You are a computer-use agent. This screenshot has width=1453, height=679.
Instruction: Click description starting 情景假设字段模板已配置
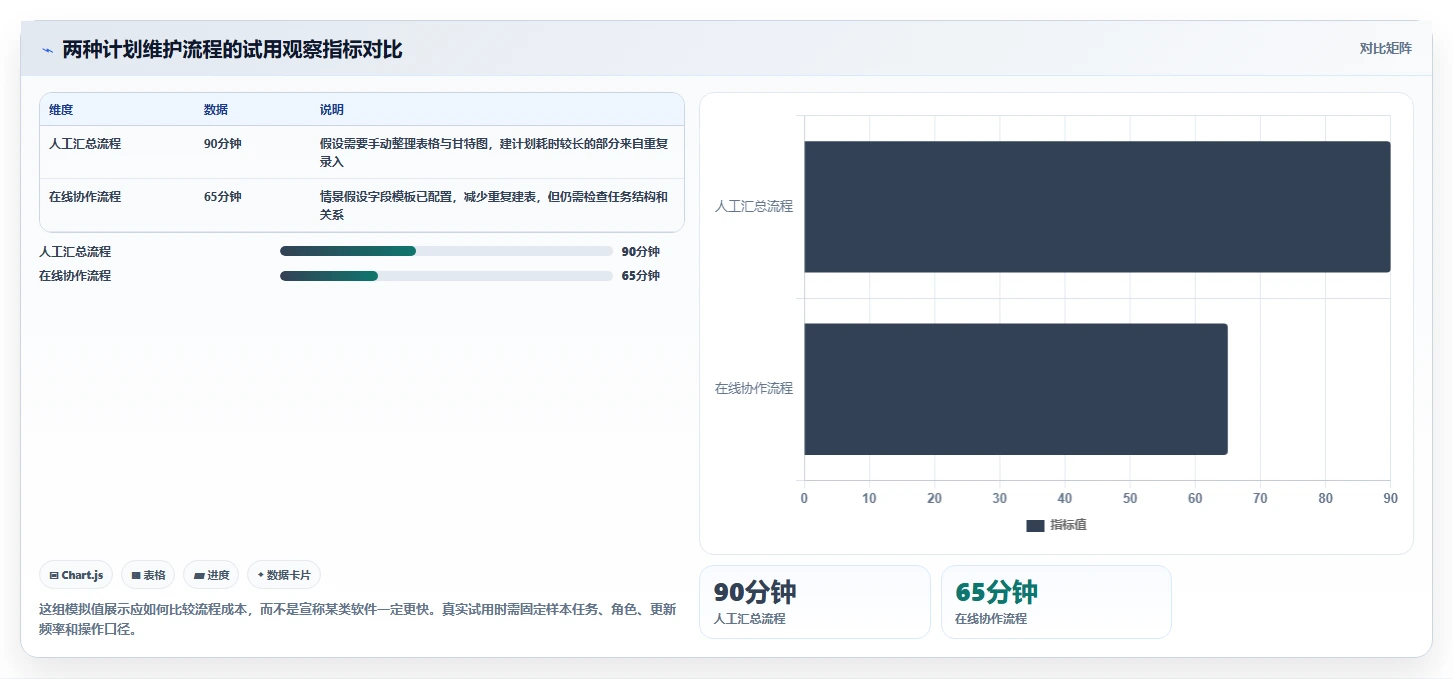(495, 205)
